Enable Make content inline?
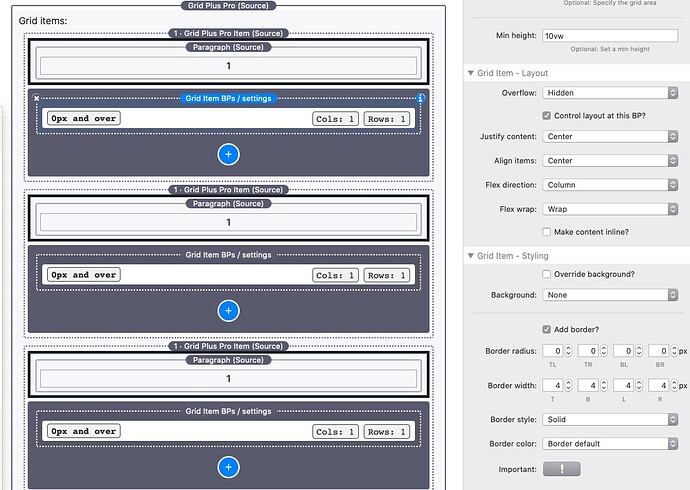 547,232
